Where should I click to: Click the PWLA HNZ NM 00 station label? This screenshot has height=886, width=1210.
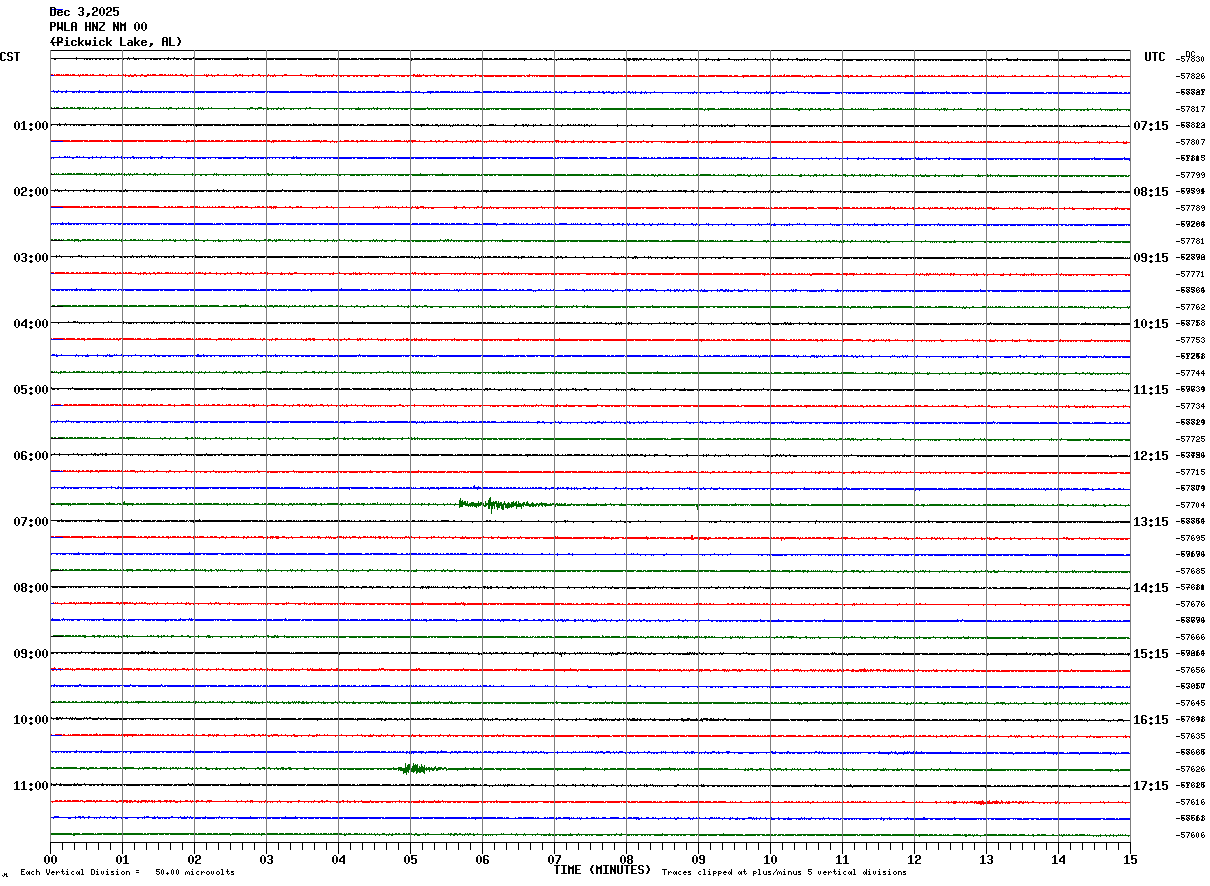tap(98, 27)
